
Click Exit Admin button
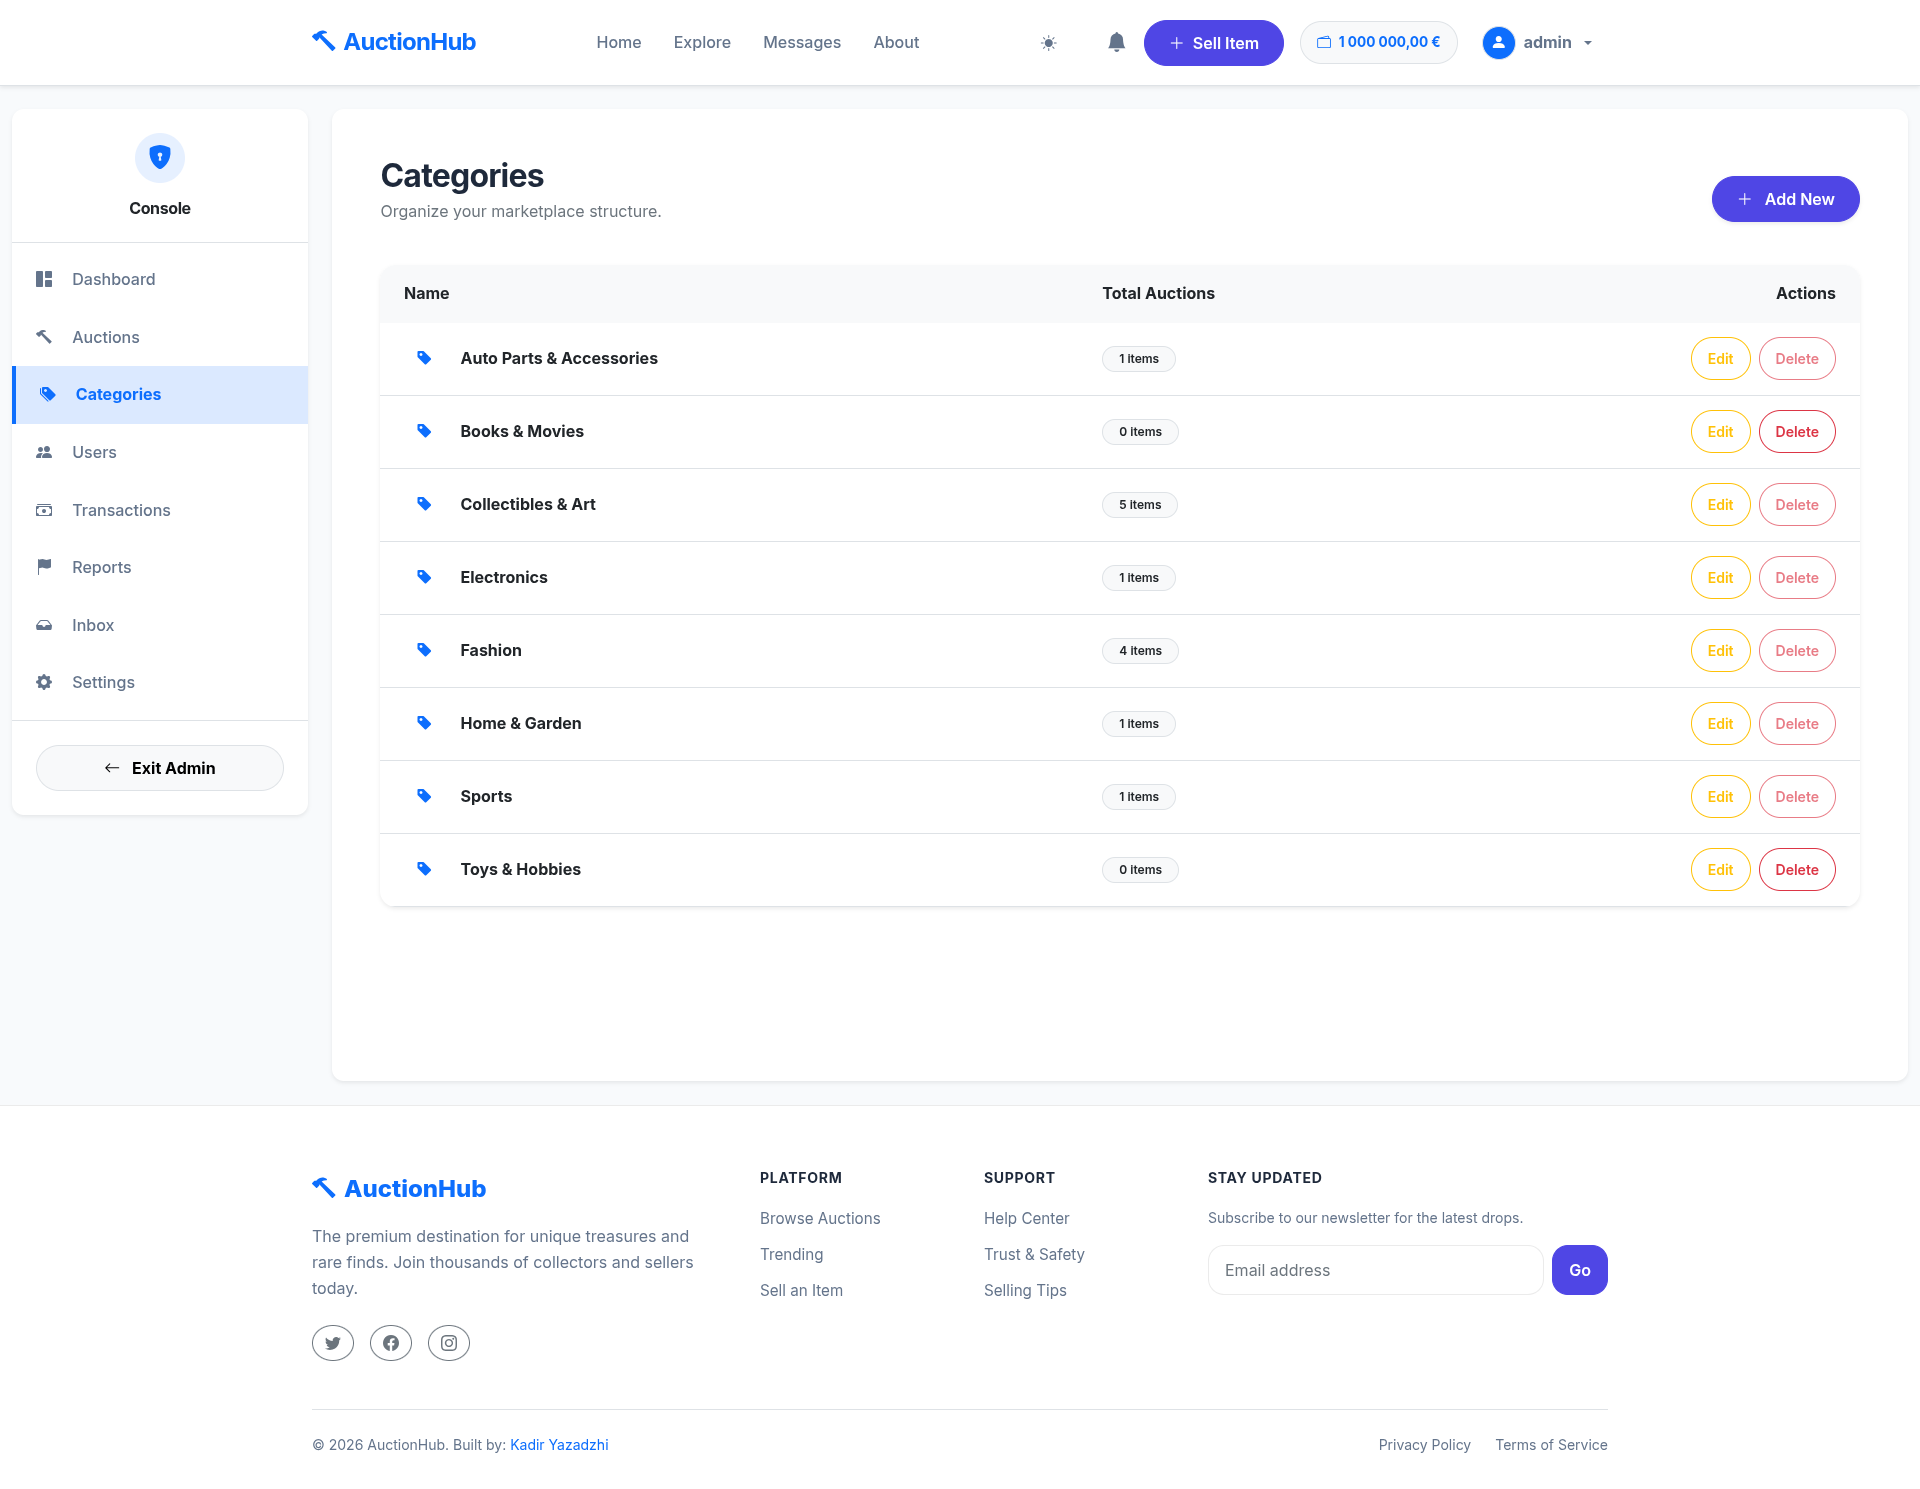click(160, 768)
